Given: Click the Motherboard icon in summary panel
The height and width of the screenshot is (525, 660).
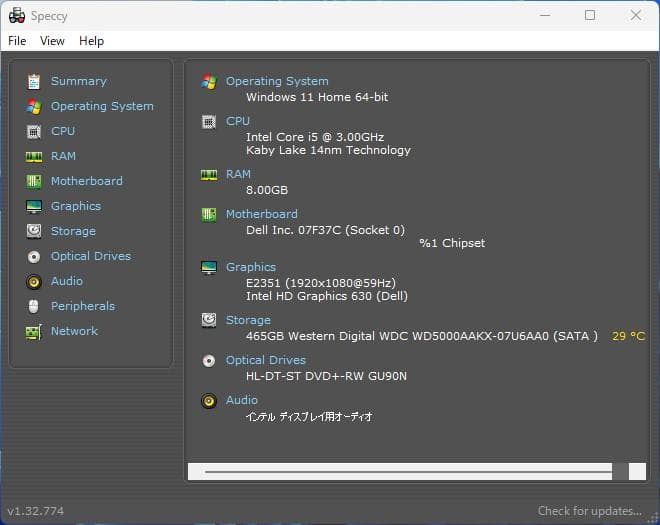Looking at the screenshot, I should point(209,215).
